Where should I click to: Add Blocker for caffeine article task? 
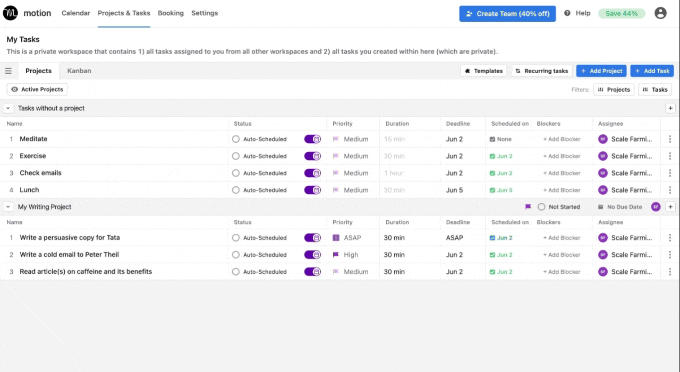pyautogui.click(x=561, y=271)
